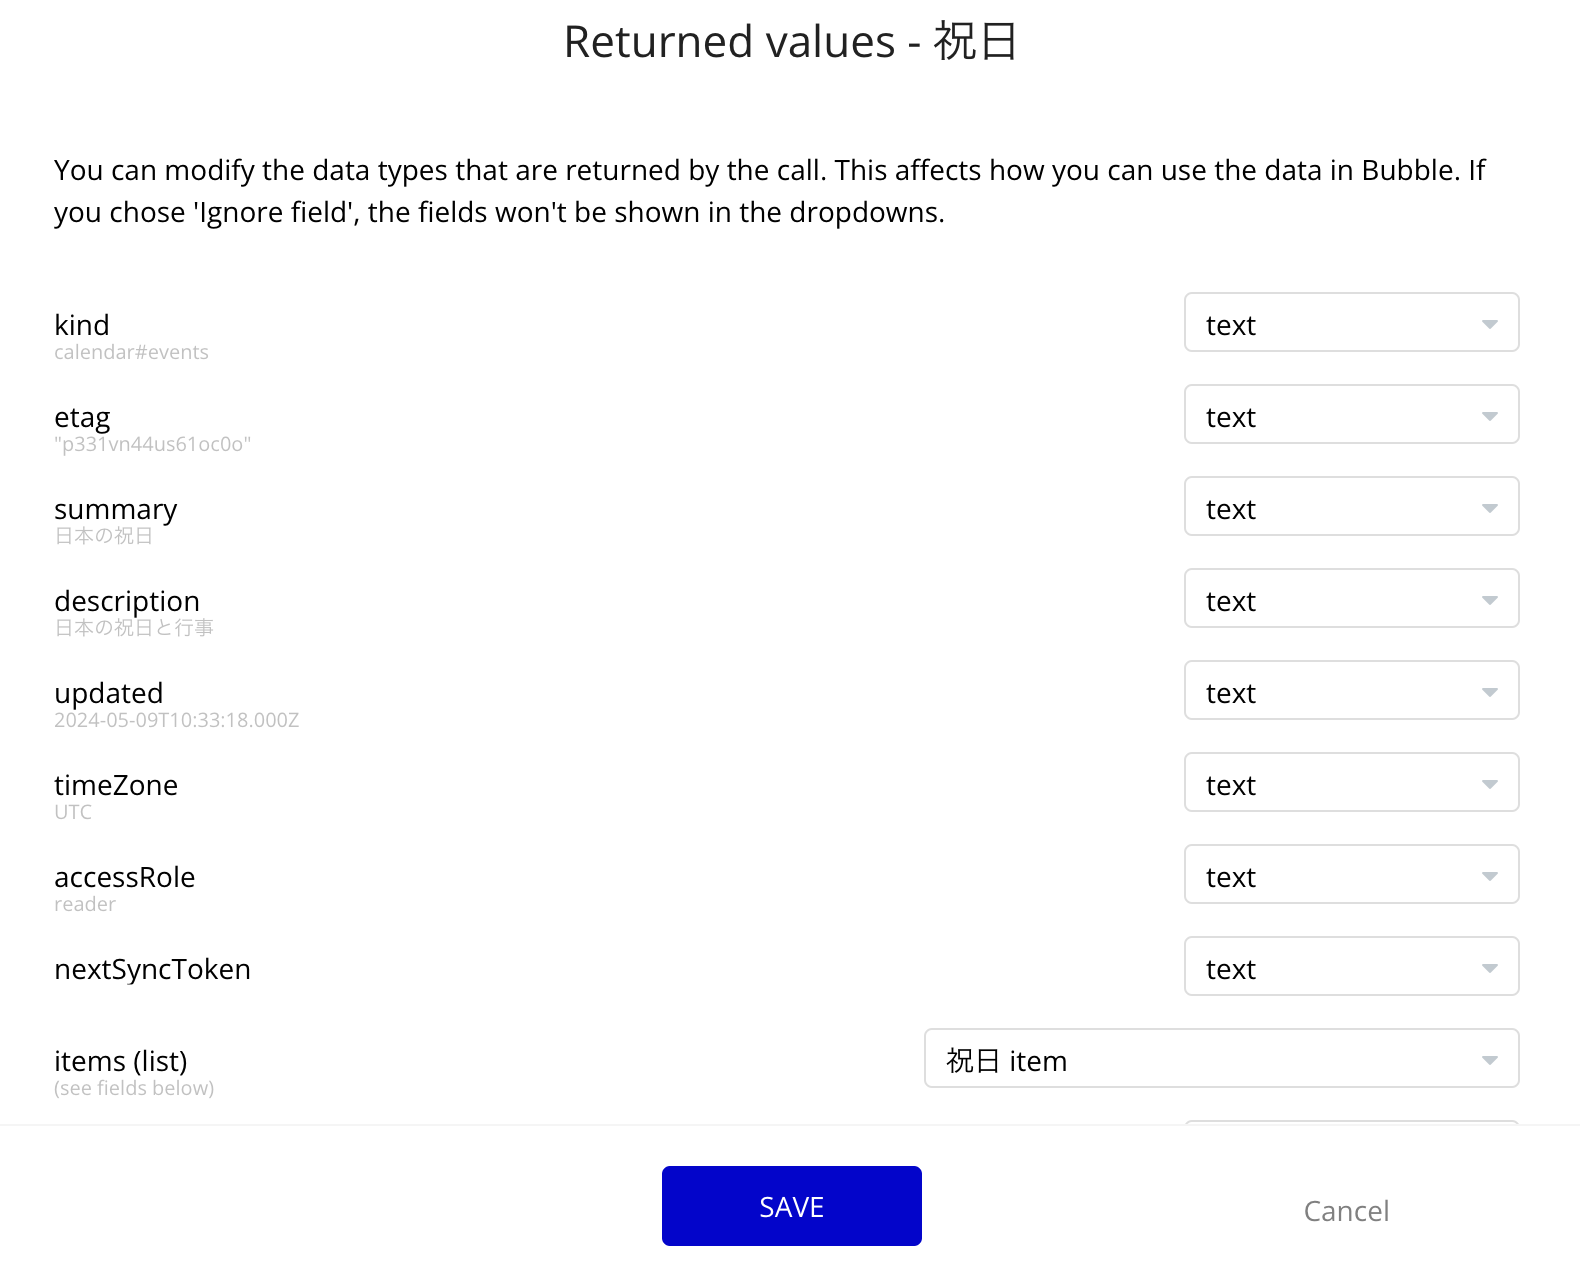Click the summary dropdown caret icon
The width and height of the screenshot is (1580, 1280).
coord(1489,508)
